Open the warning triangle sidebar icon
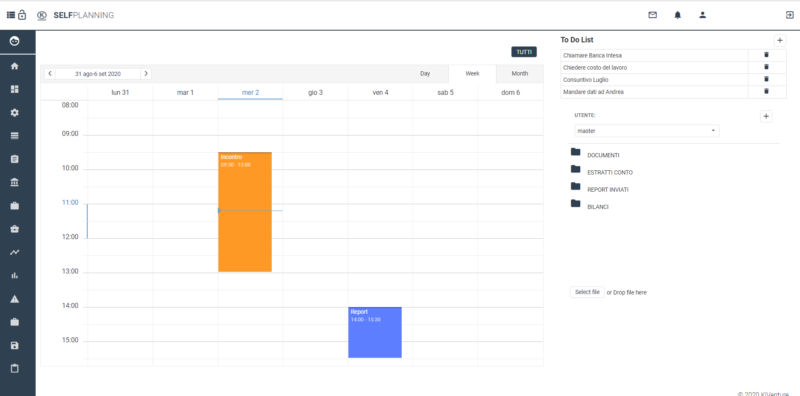This screenshot has width=800, height=396. [x=14, y=299]
